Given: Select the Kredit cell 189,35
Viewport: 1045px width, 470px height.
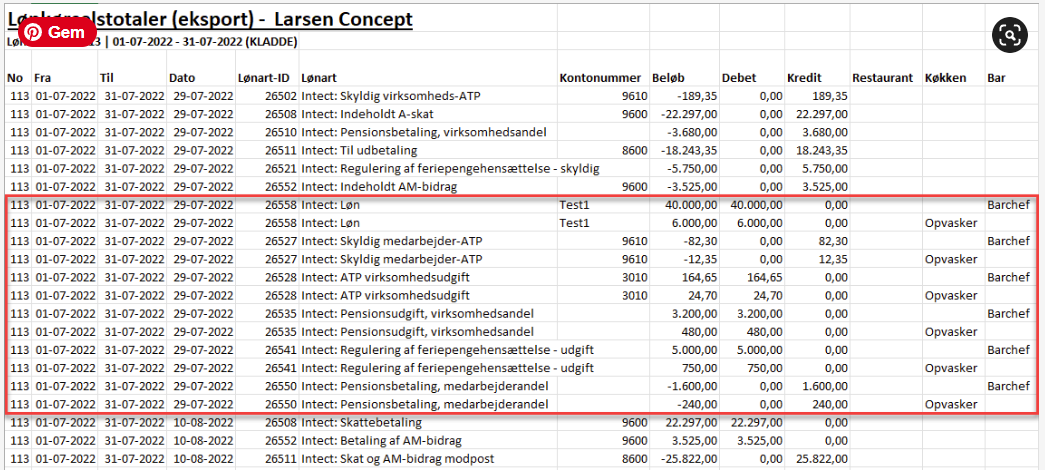Looking at the screenshot, I should click(830, 96).
